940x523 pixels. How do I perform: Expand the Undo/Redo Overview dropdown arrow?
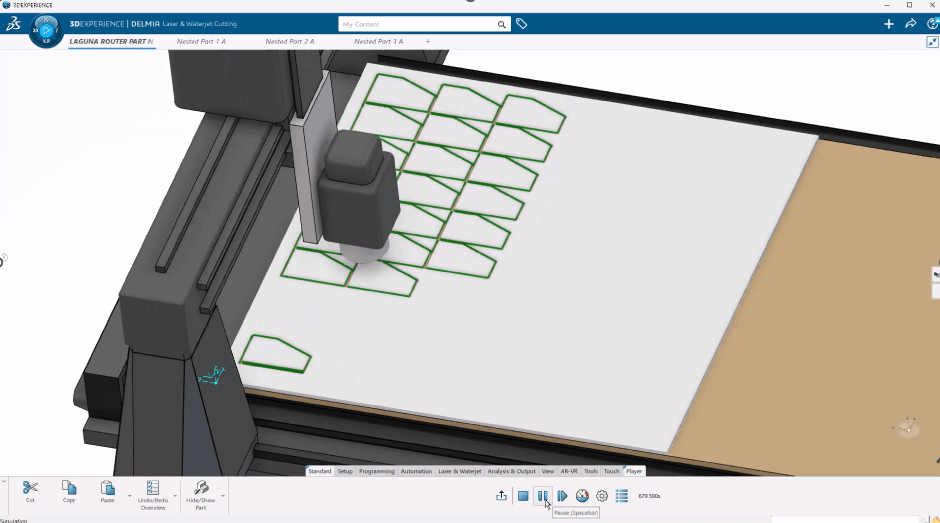(175, 496)
